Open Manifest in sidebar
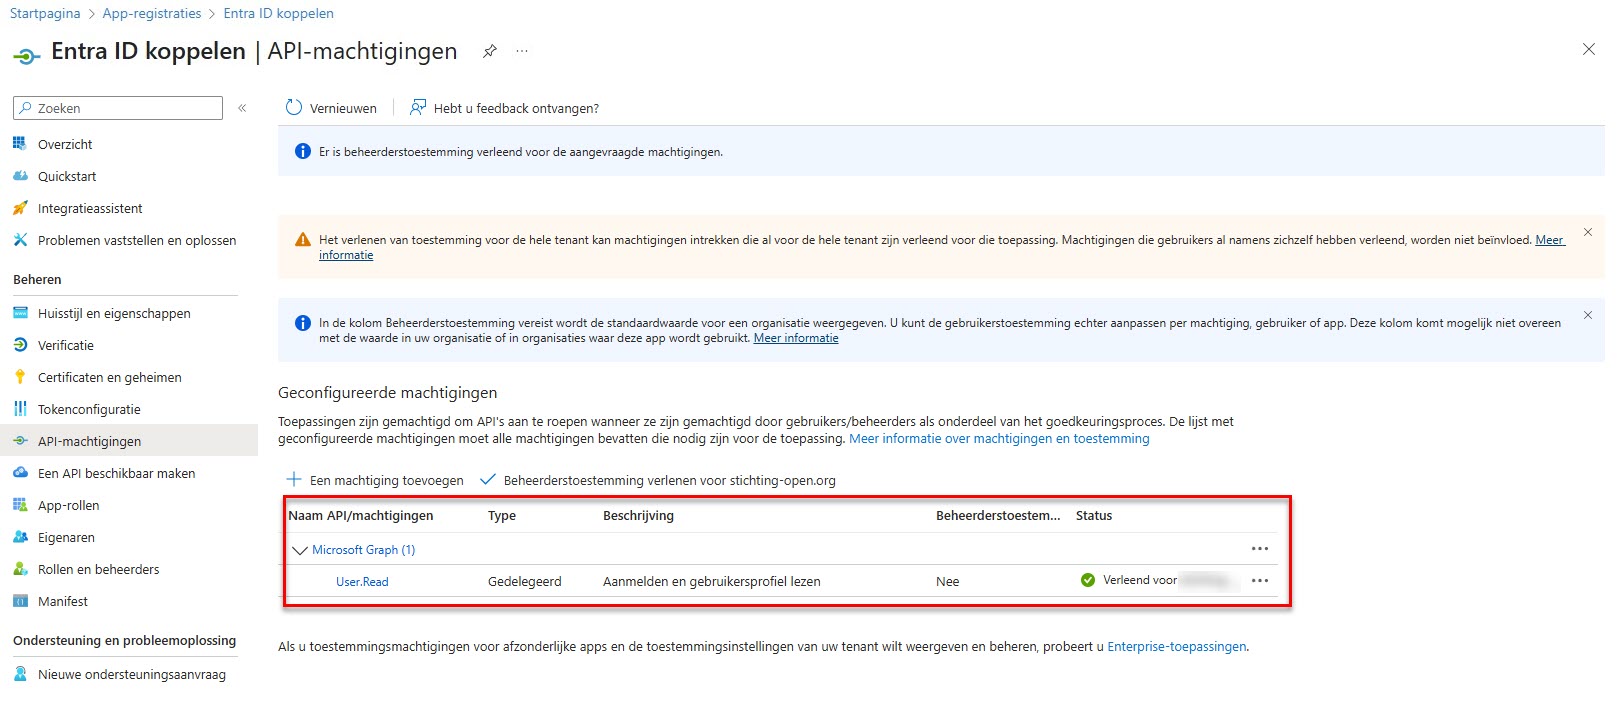This screenshot has width=1622, height=707. pyautogui.click(x=63, y=601)
